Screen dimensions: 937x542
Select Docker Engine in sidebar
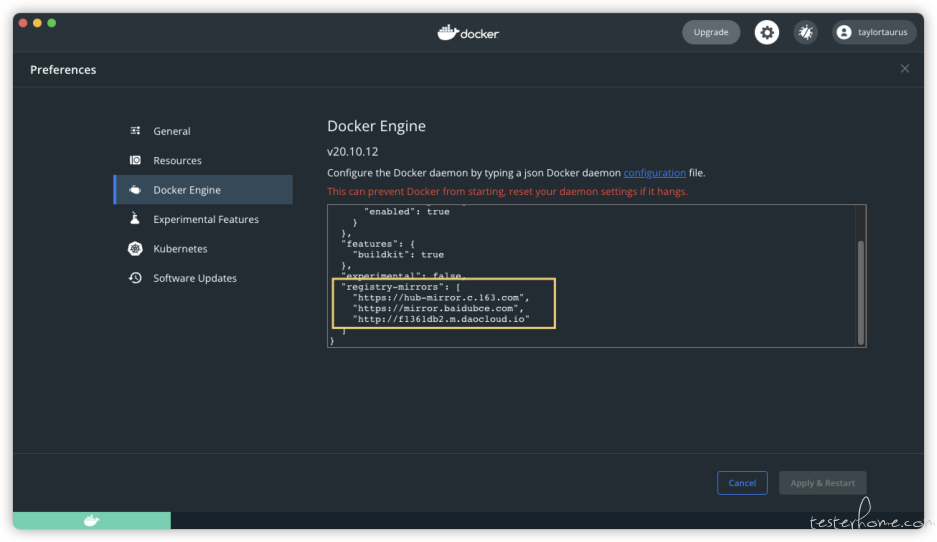click(203, 190)
